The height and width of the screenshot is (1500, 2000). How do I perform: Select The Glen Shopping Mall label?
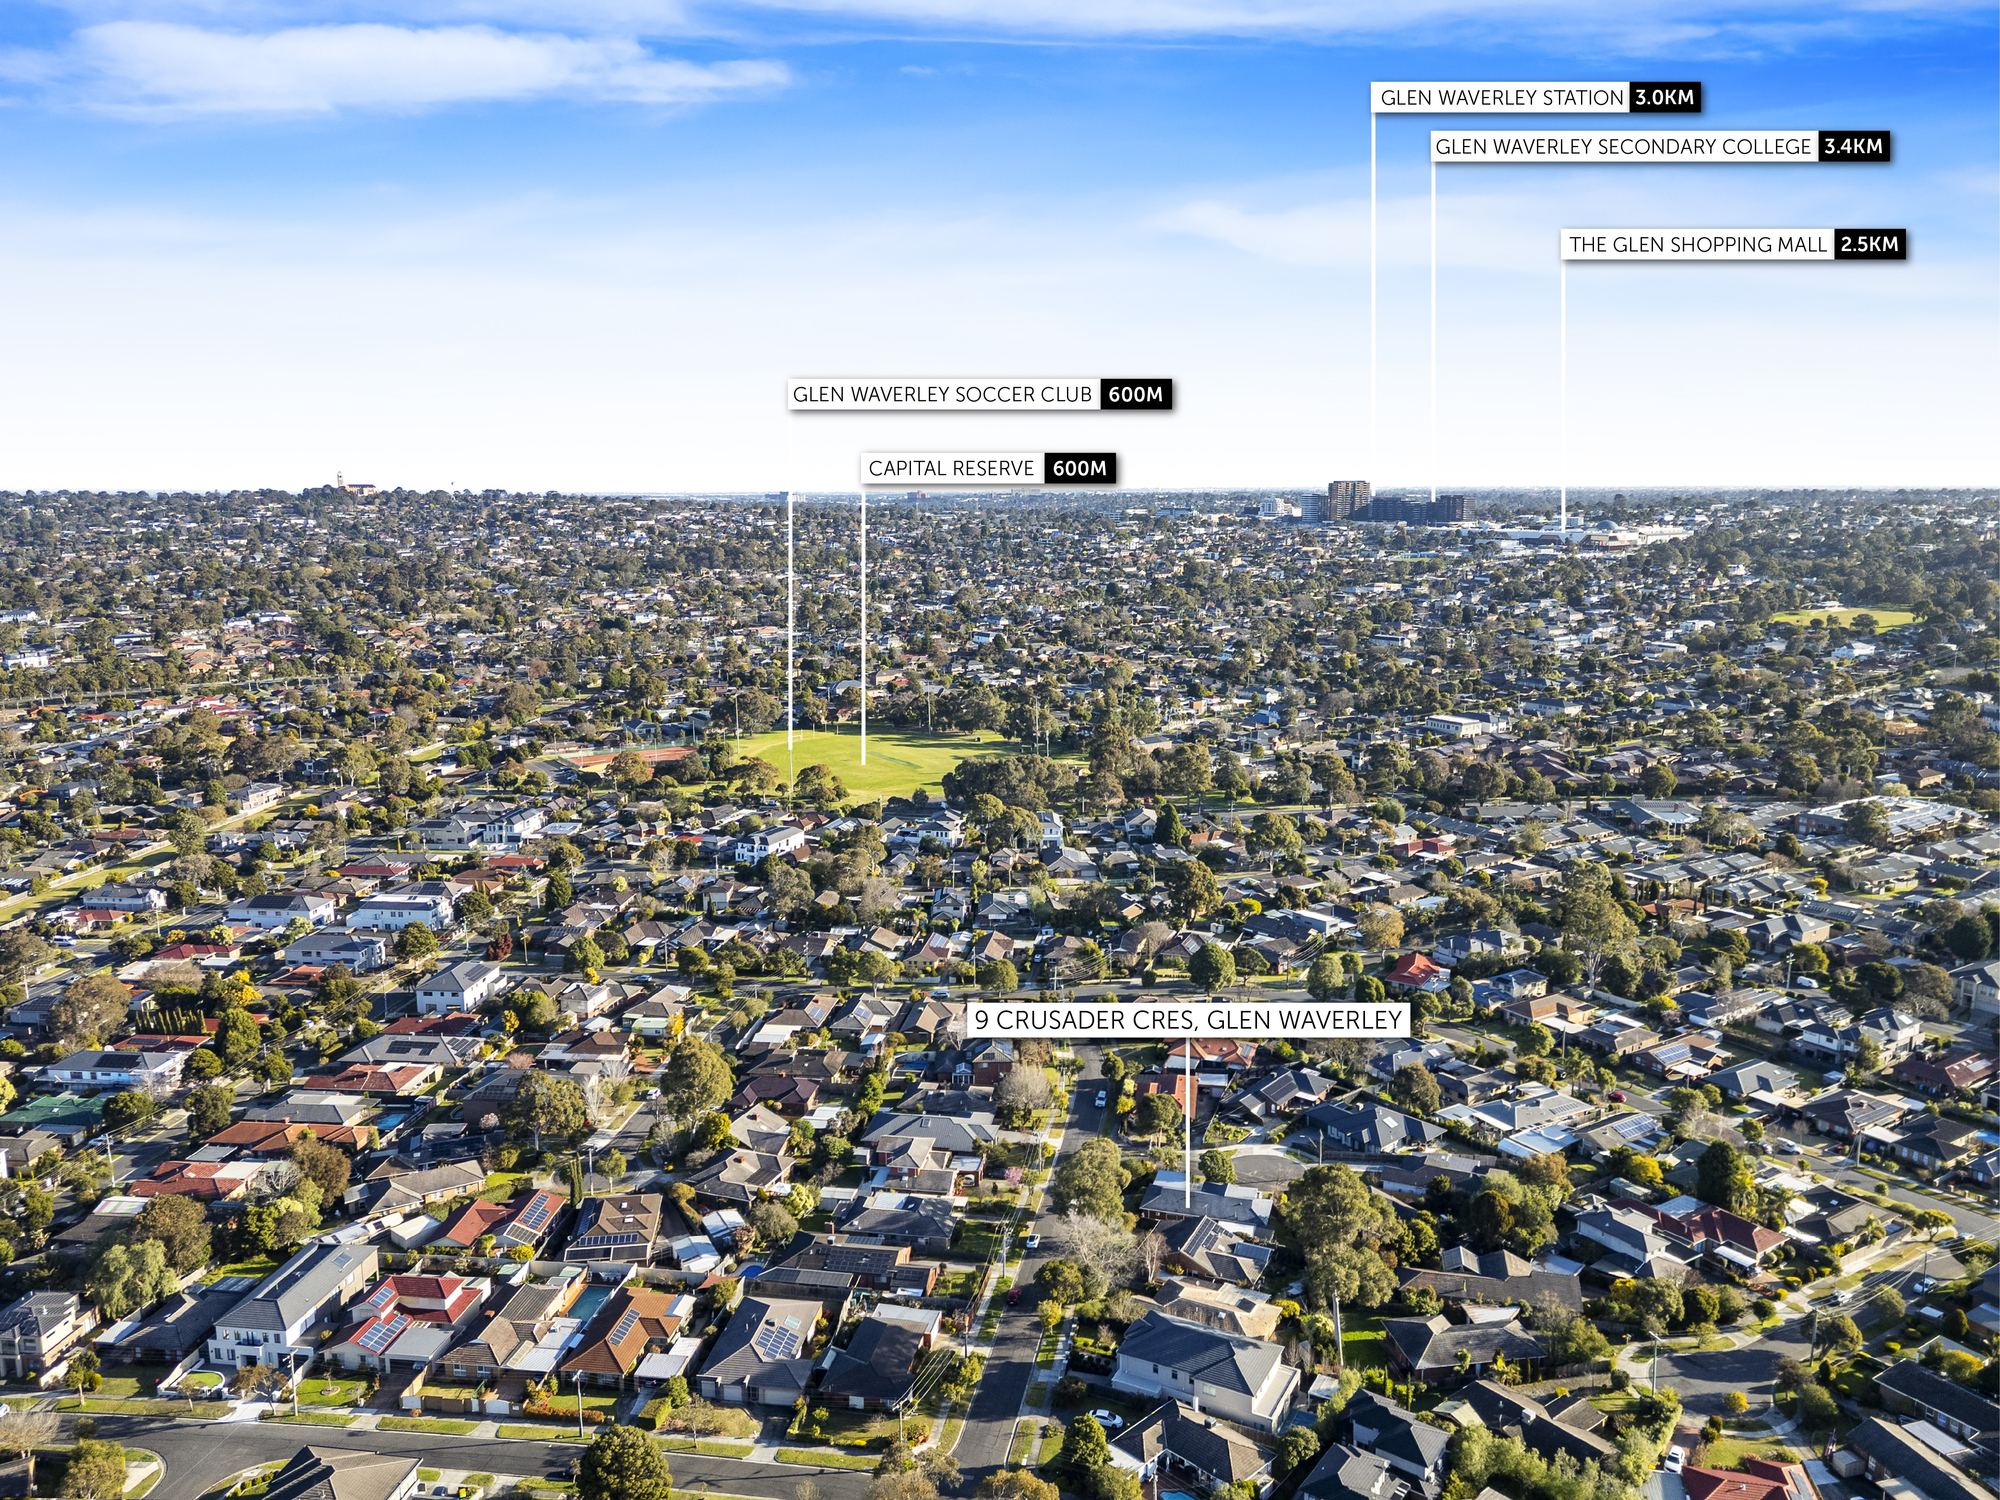[1697, 244]
